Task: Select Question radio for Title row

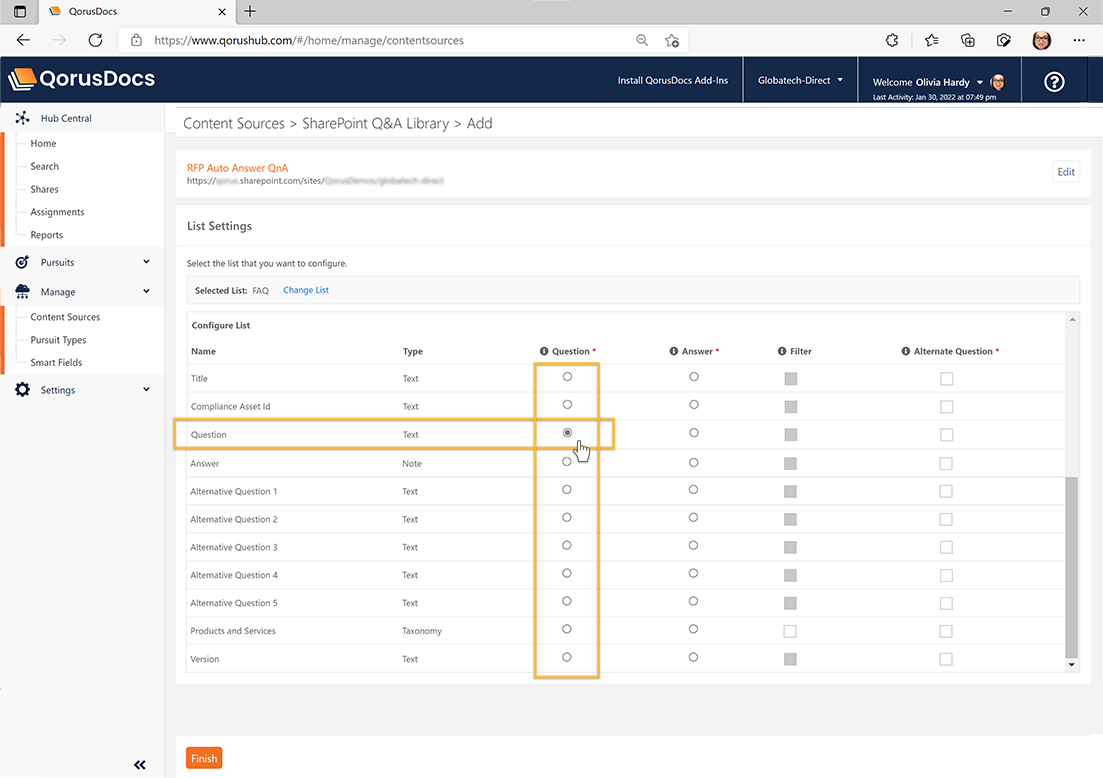Action: pos(567,377)
